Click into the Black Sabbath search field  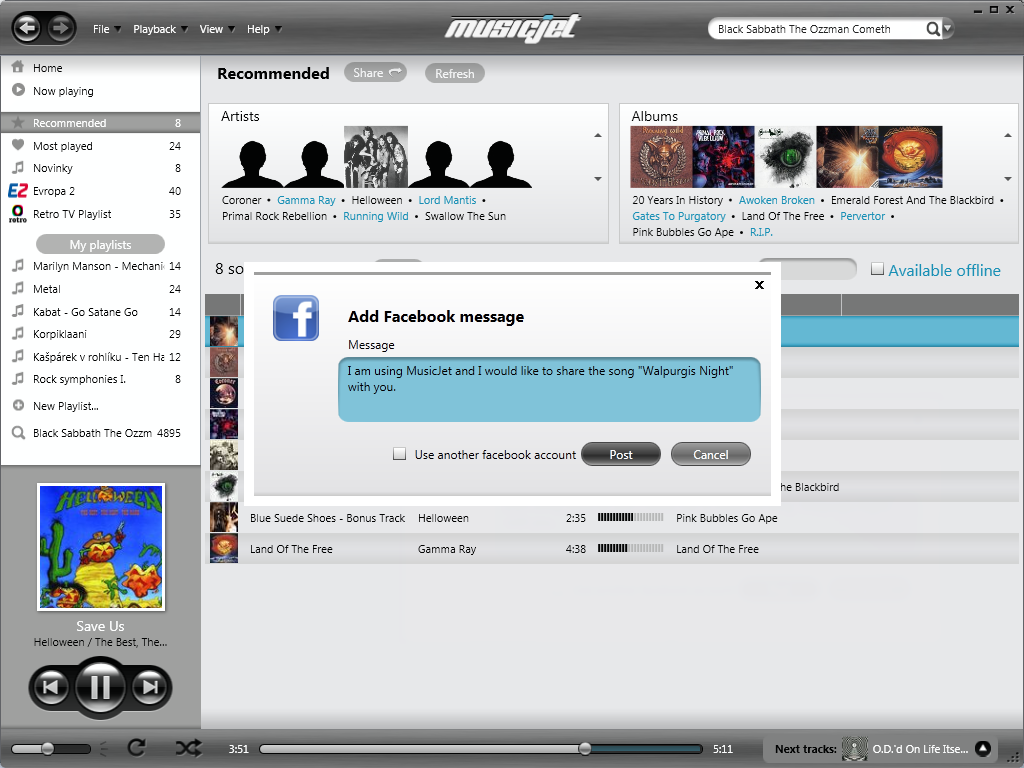click(818, 29)
